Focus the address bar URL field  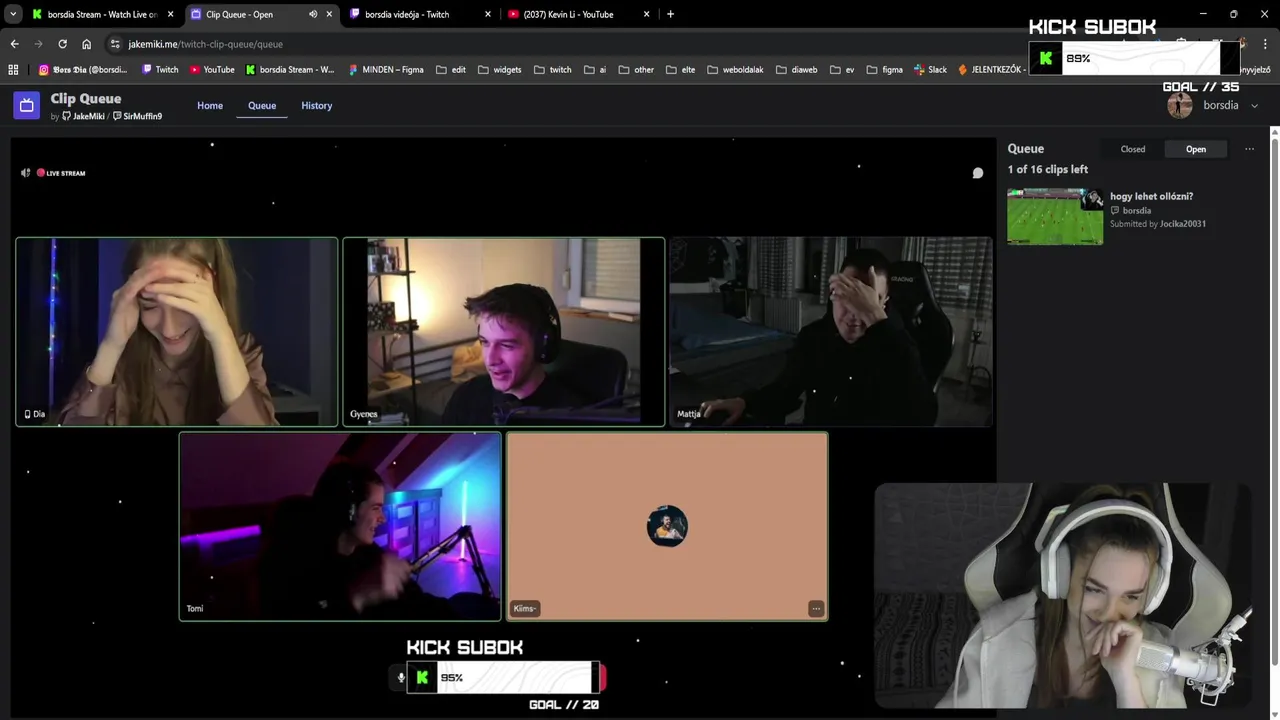[x=560, y=44]
